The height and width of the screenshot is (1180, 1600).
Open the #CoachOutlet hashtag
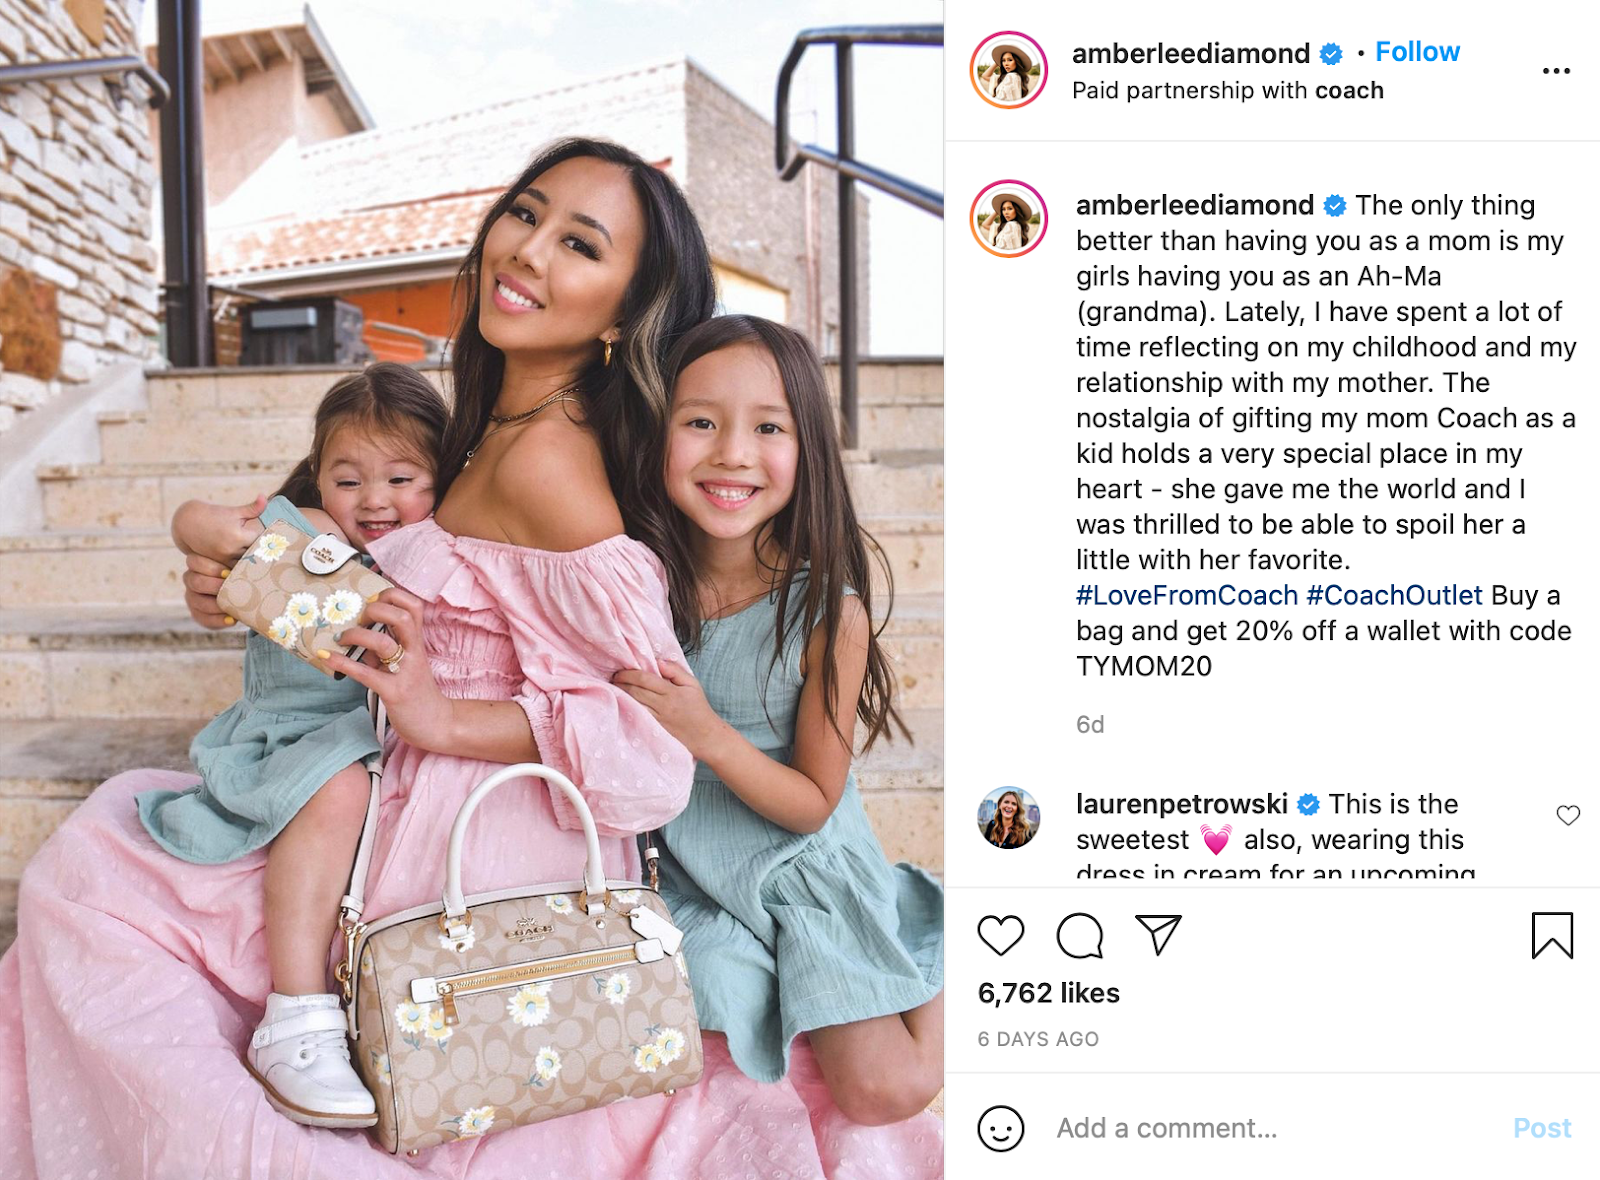1394,595
